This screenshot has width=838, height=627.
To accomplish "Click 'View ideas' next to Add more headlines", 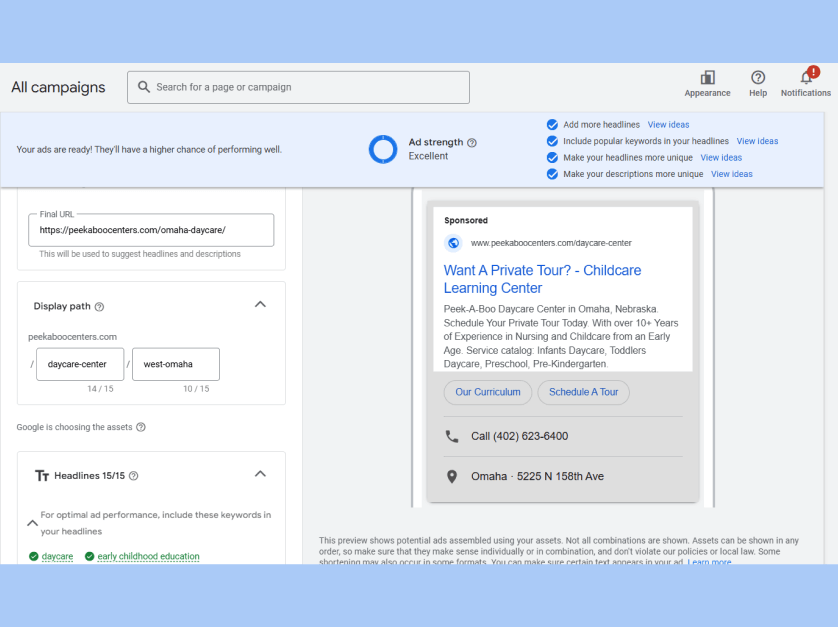I will click(668, 125).
